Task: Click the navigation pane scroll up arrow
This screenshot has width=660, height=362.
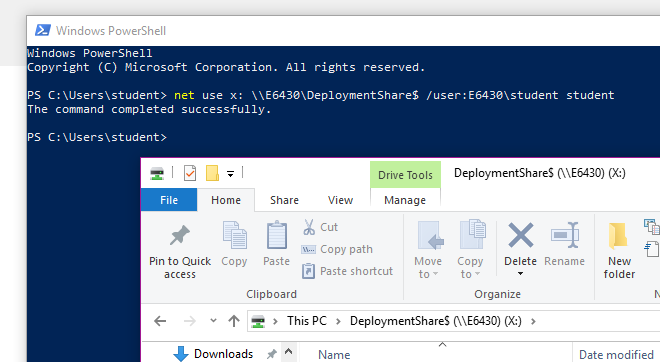Action: [288, 351]
